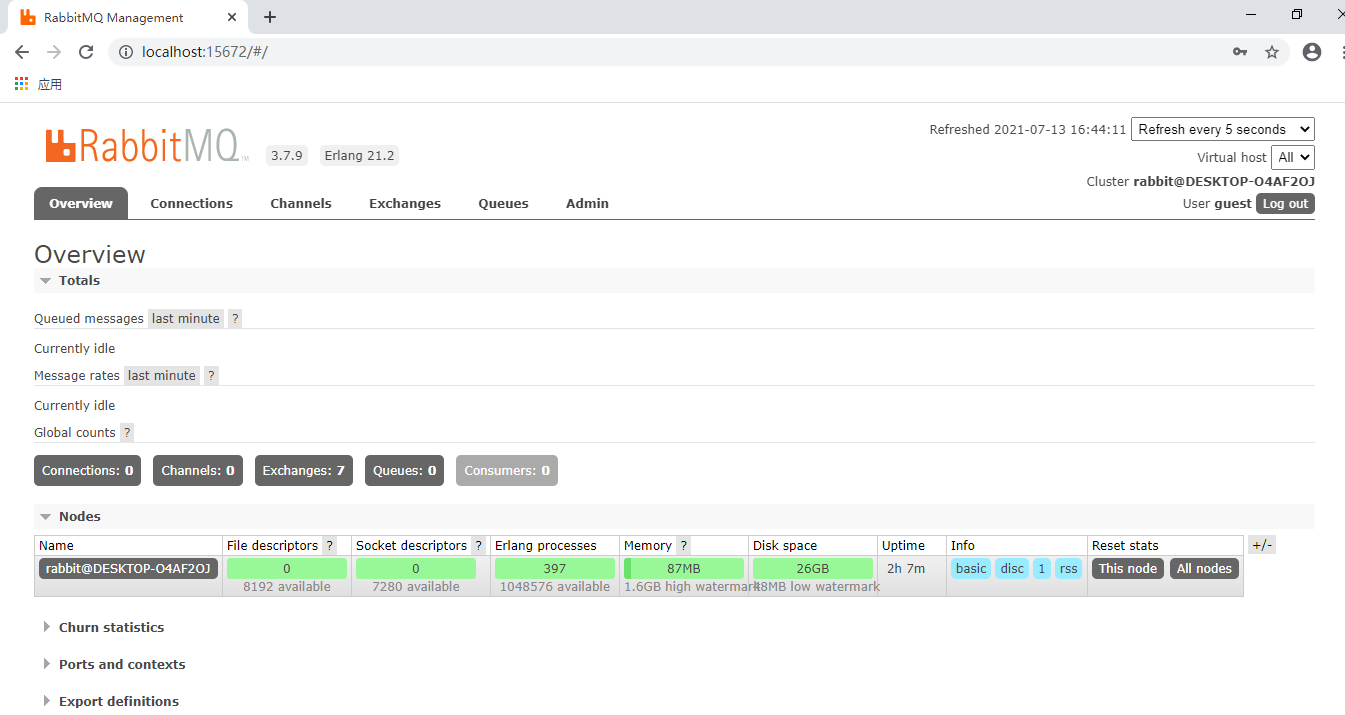Reload the RabbitMQ Management page
Image resolution: width=1345 pixels, height=715 pixels.
point(86,52)
